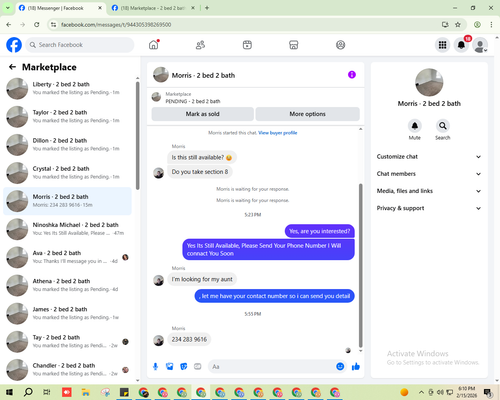Open the Friends icon in top navigation
Image resolution: width=500 pixels, height=400 pixels.
(x=200, y=45)
